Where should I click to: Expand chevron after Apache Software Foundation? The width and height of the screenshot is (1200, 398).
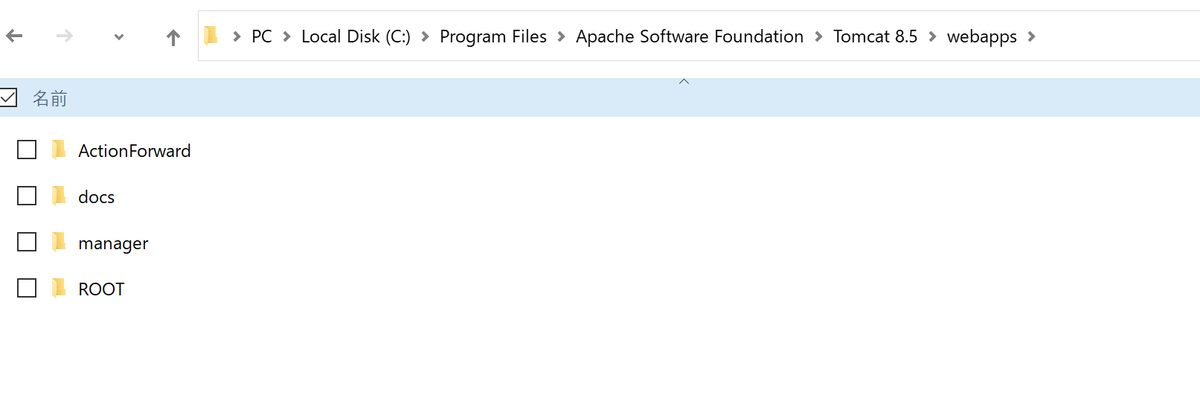[819, 37]
